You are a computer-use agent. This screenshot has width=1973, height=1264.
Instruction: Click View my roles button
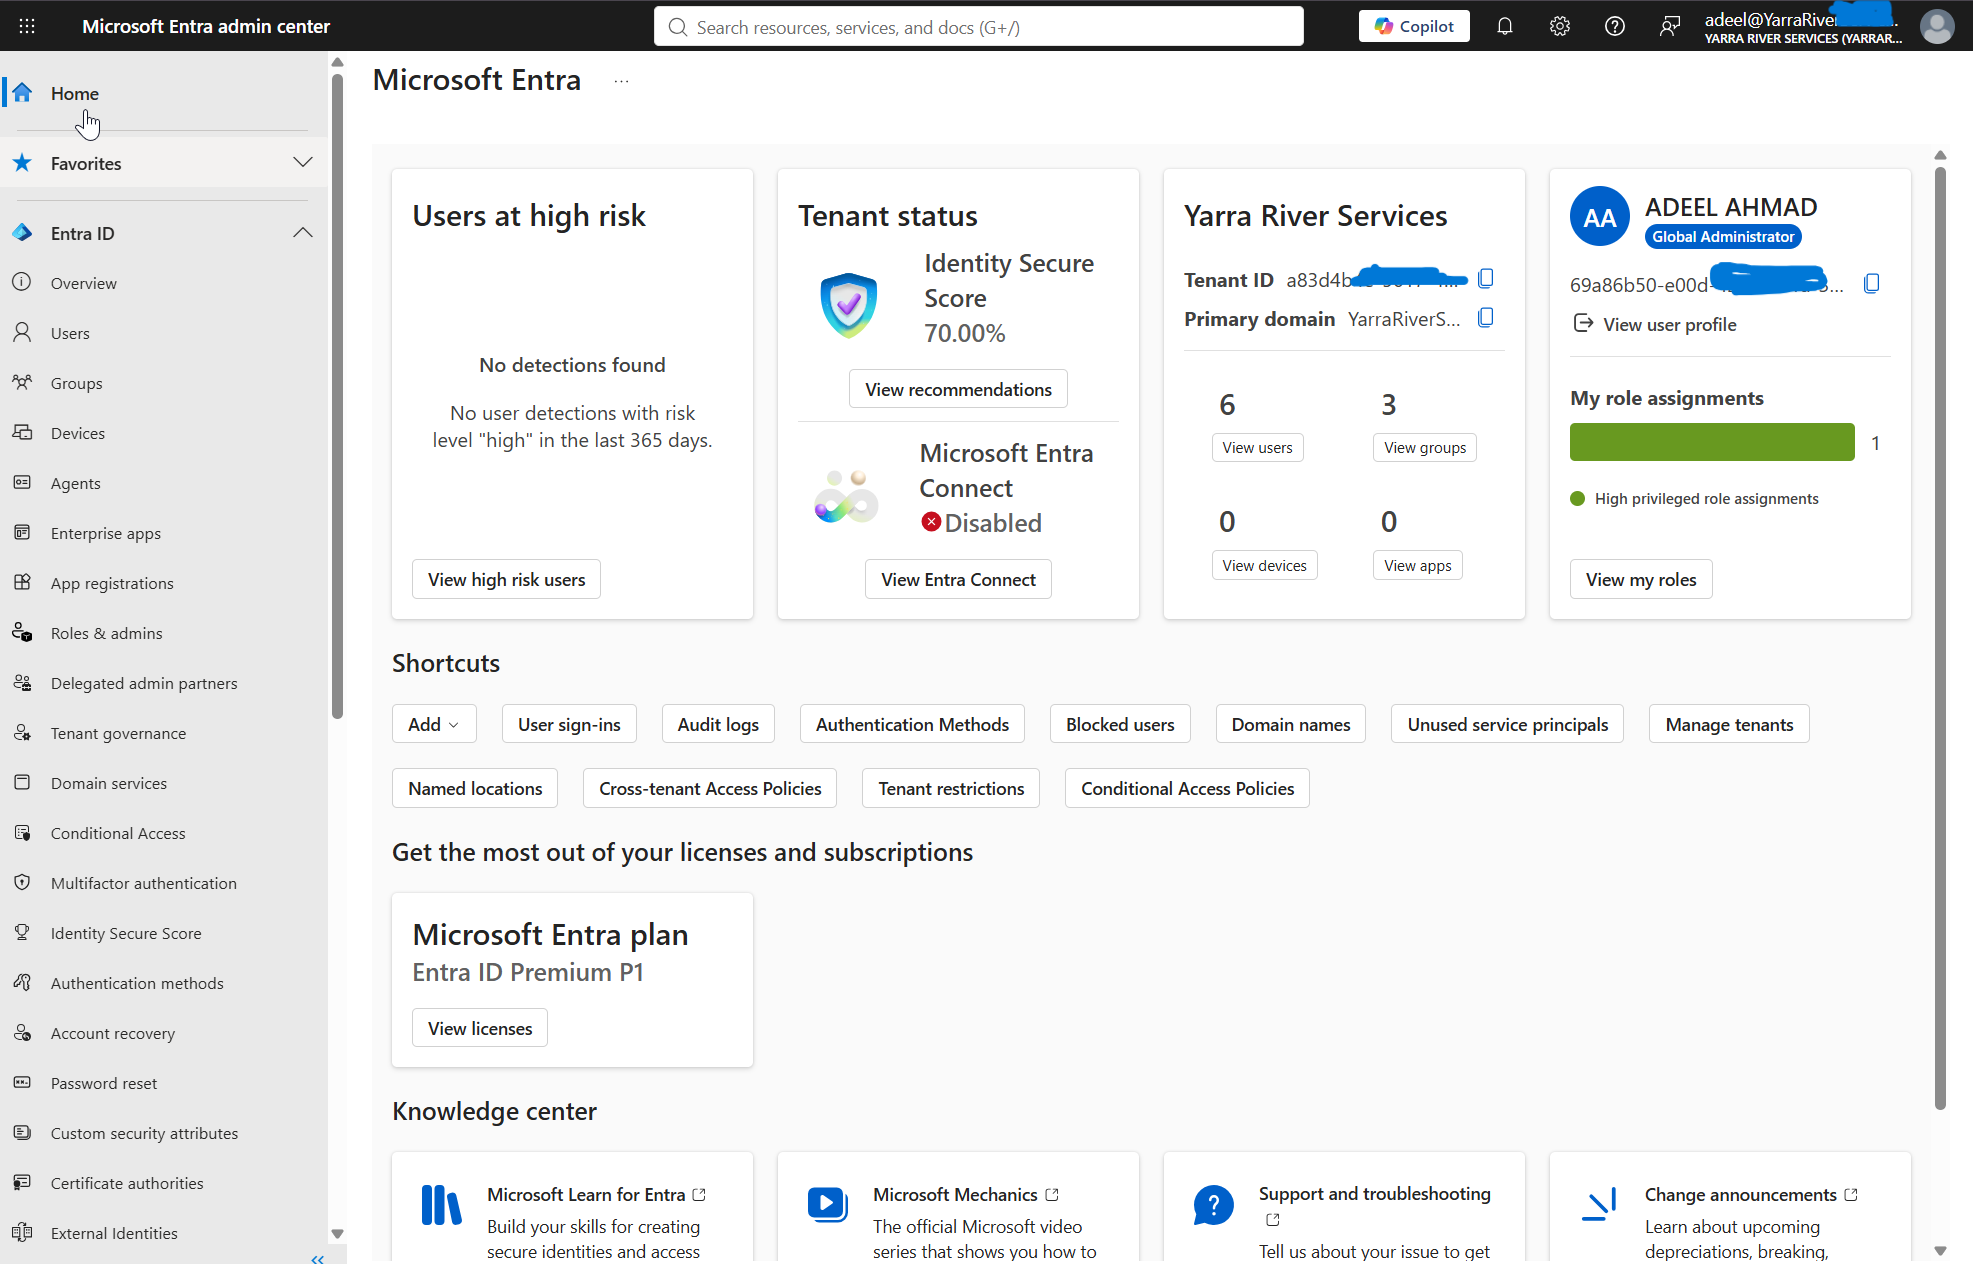[x=1641, y=579]
